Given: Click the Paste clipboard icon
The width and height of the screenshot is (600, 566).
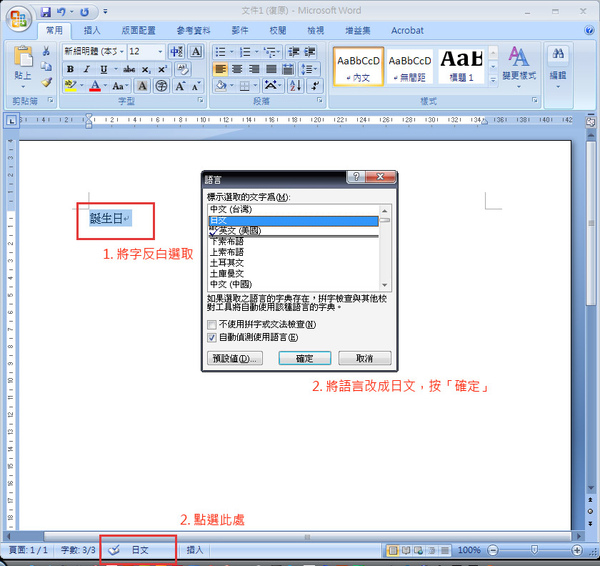Looking at the screenshot, I should (x=23, y=57).
